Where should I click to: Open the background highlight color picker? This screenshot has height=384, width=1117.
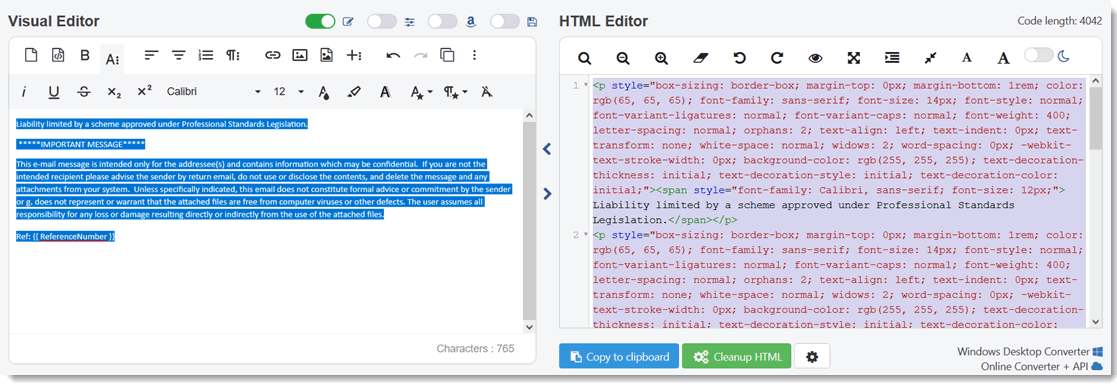click(x=354, y=91)
